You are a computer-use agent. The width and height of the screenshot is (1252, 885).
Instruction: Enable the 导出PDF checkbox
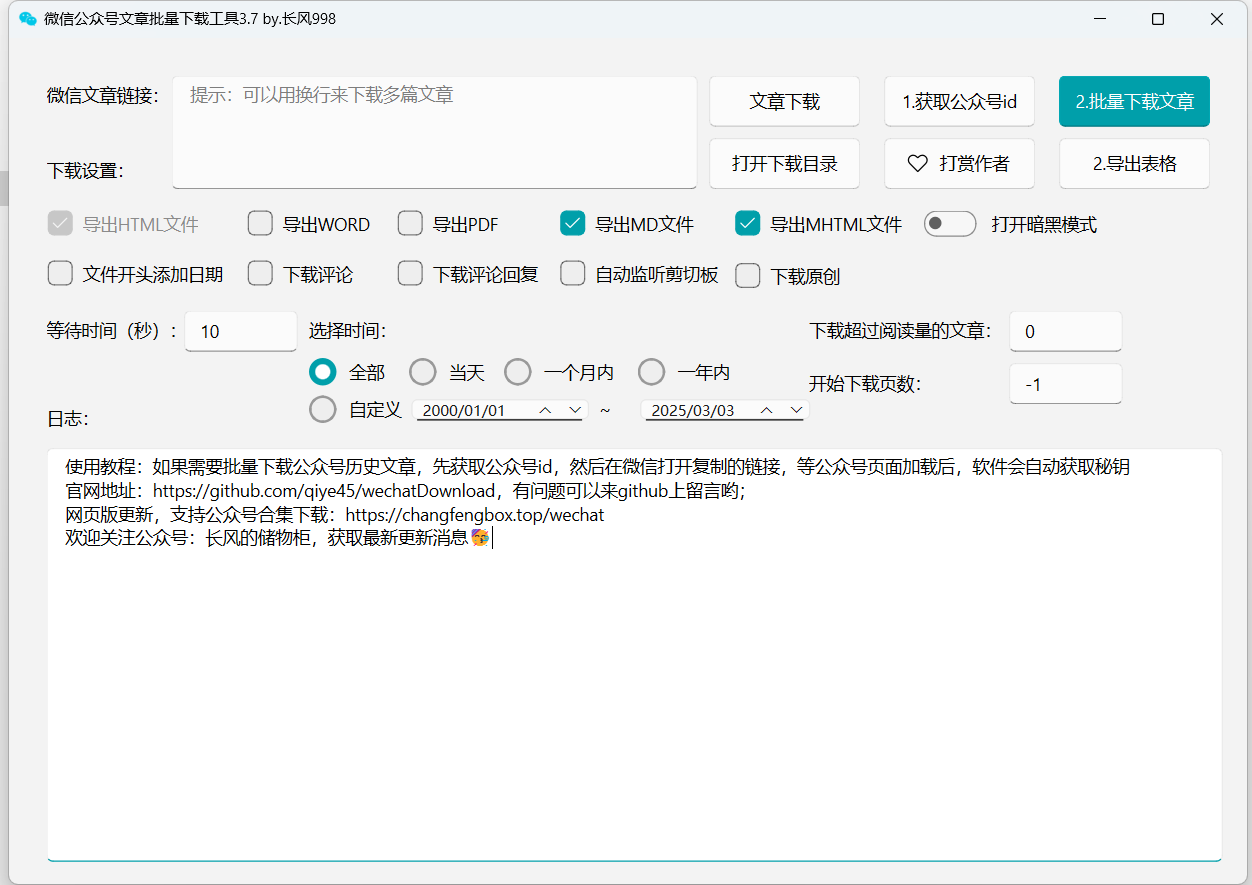click(x=410, y=224)
